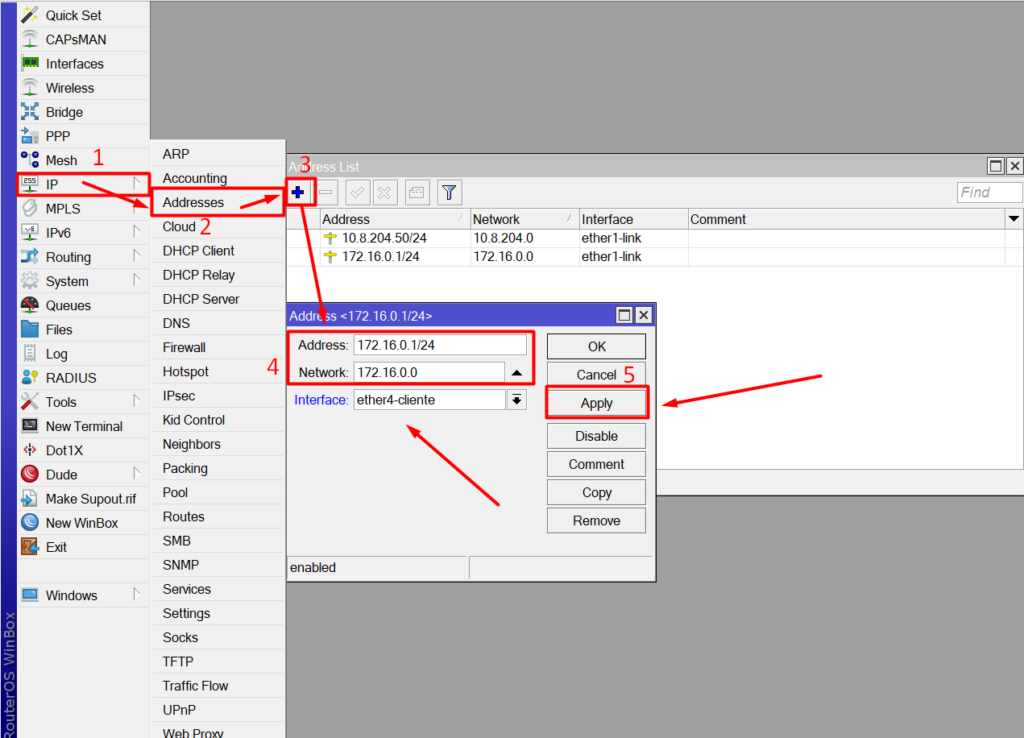Screen dimensions: 1024x738
Task: Click the Interfaces icon in sidebar
Action: 29,63
